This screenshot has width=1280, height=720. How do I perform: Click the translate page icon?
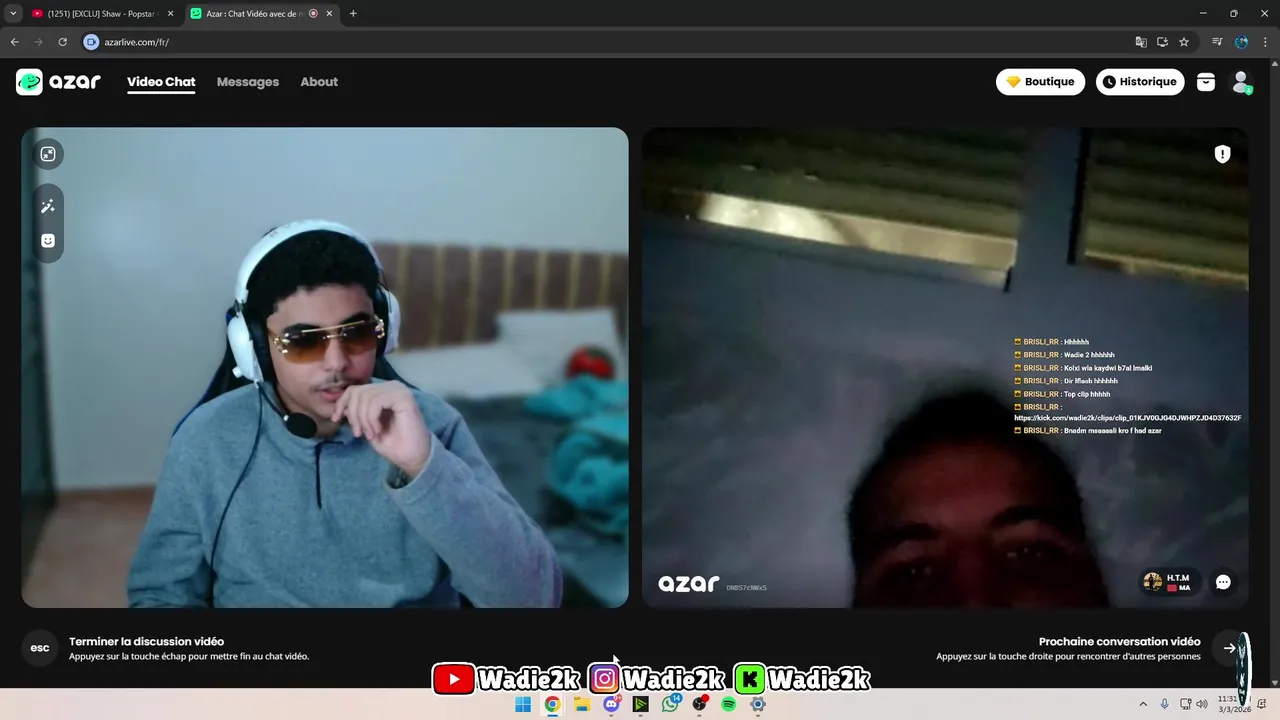(x=1141, y=42)
